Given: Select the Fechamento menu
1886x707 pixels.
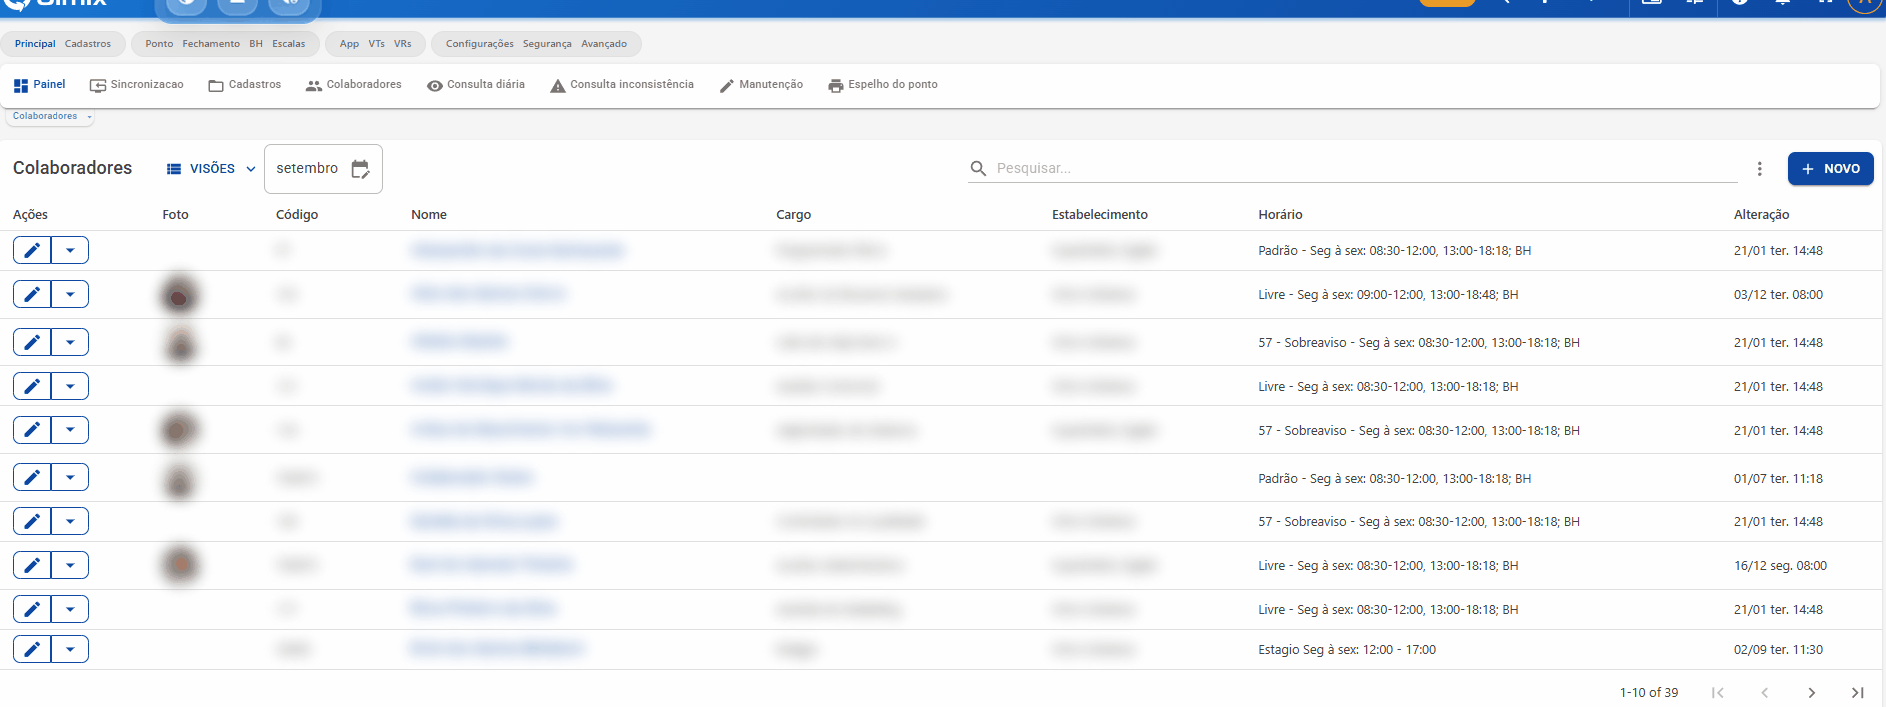Looking at the screenshot, I should click(211, 44).
